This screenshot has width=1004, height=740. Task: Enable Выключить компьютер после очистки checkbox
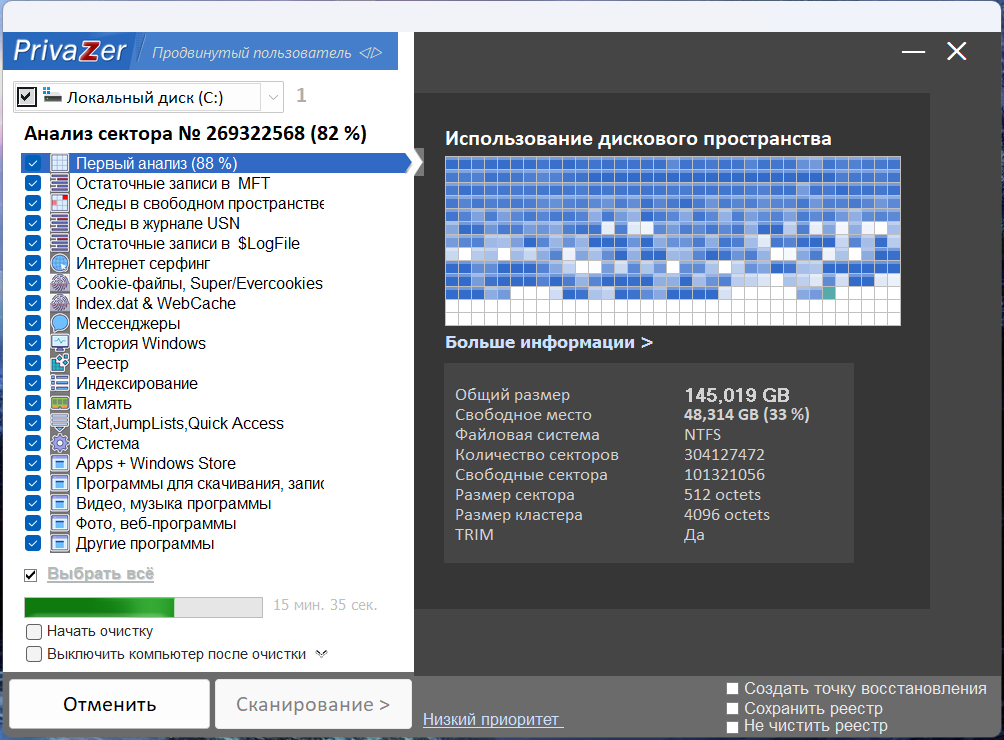tap(34, 654)
